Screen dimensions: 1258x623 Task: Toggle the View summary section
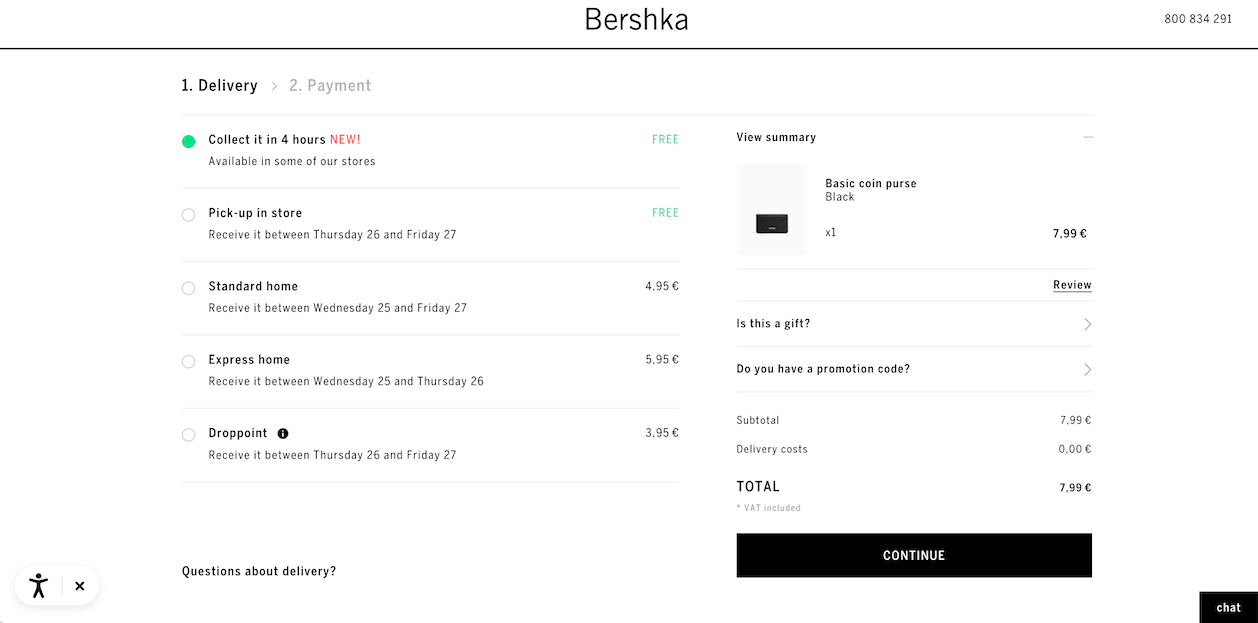coord(914,137)
